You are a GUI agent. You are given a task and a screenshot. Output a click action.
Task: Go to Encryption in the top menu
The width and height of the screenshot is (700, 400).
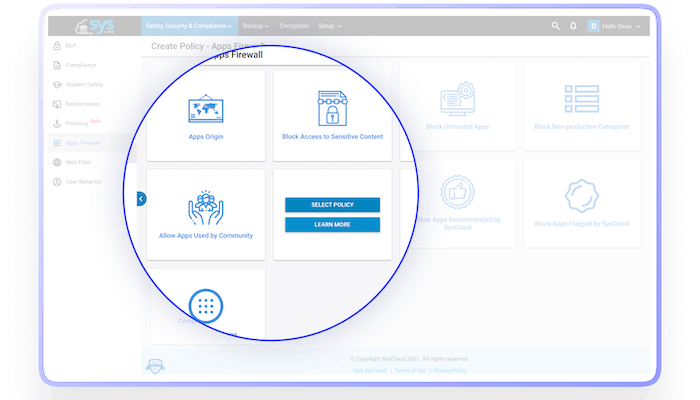294,25
